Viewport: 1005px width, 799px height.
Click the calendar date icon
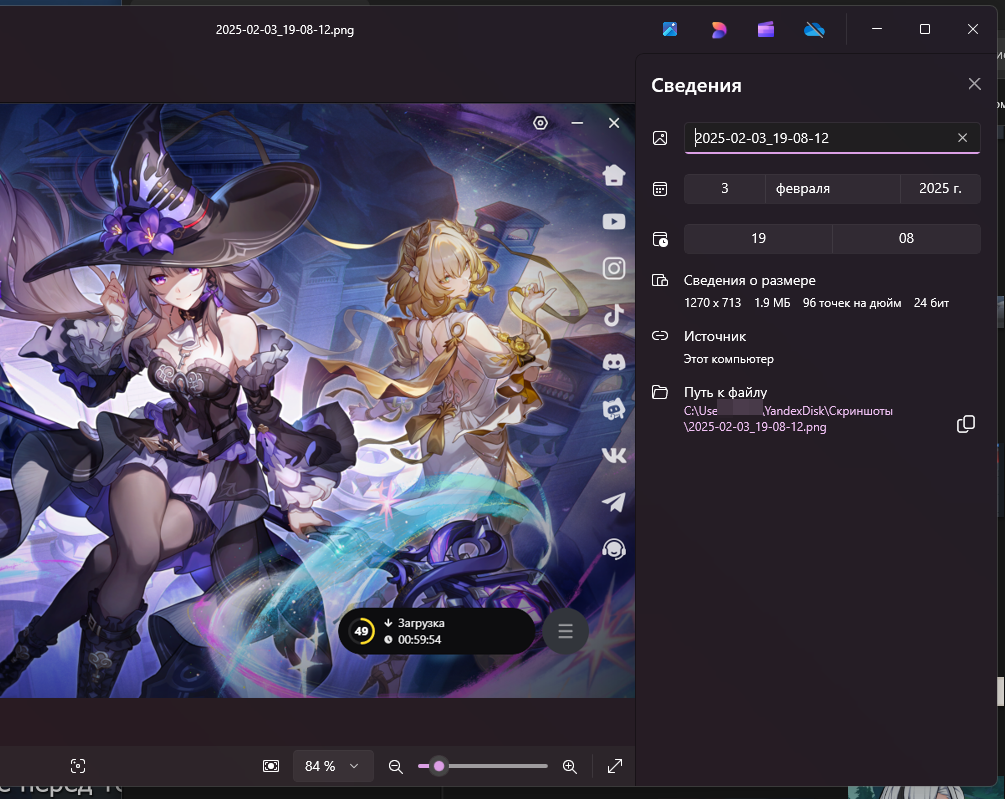(660, 188)
